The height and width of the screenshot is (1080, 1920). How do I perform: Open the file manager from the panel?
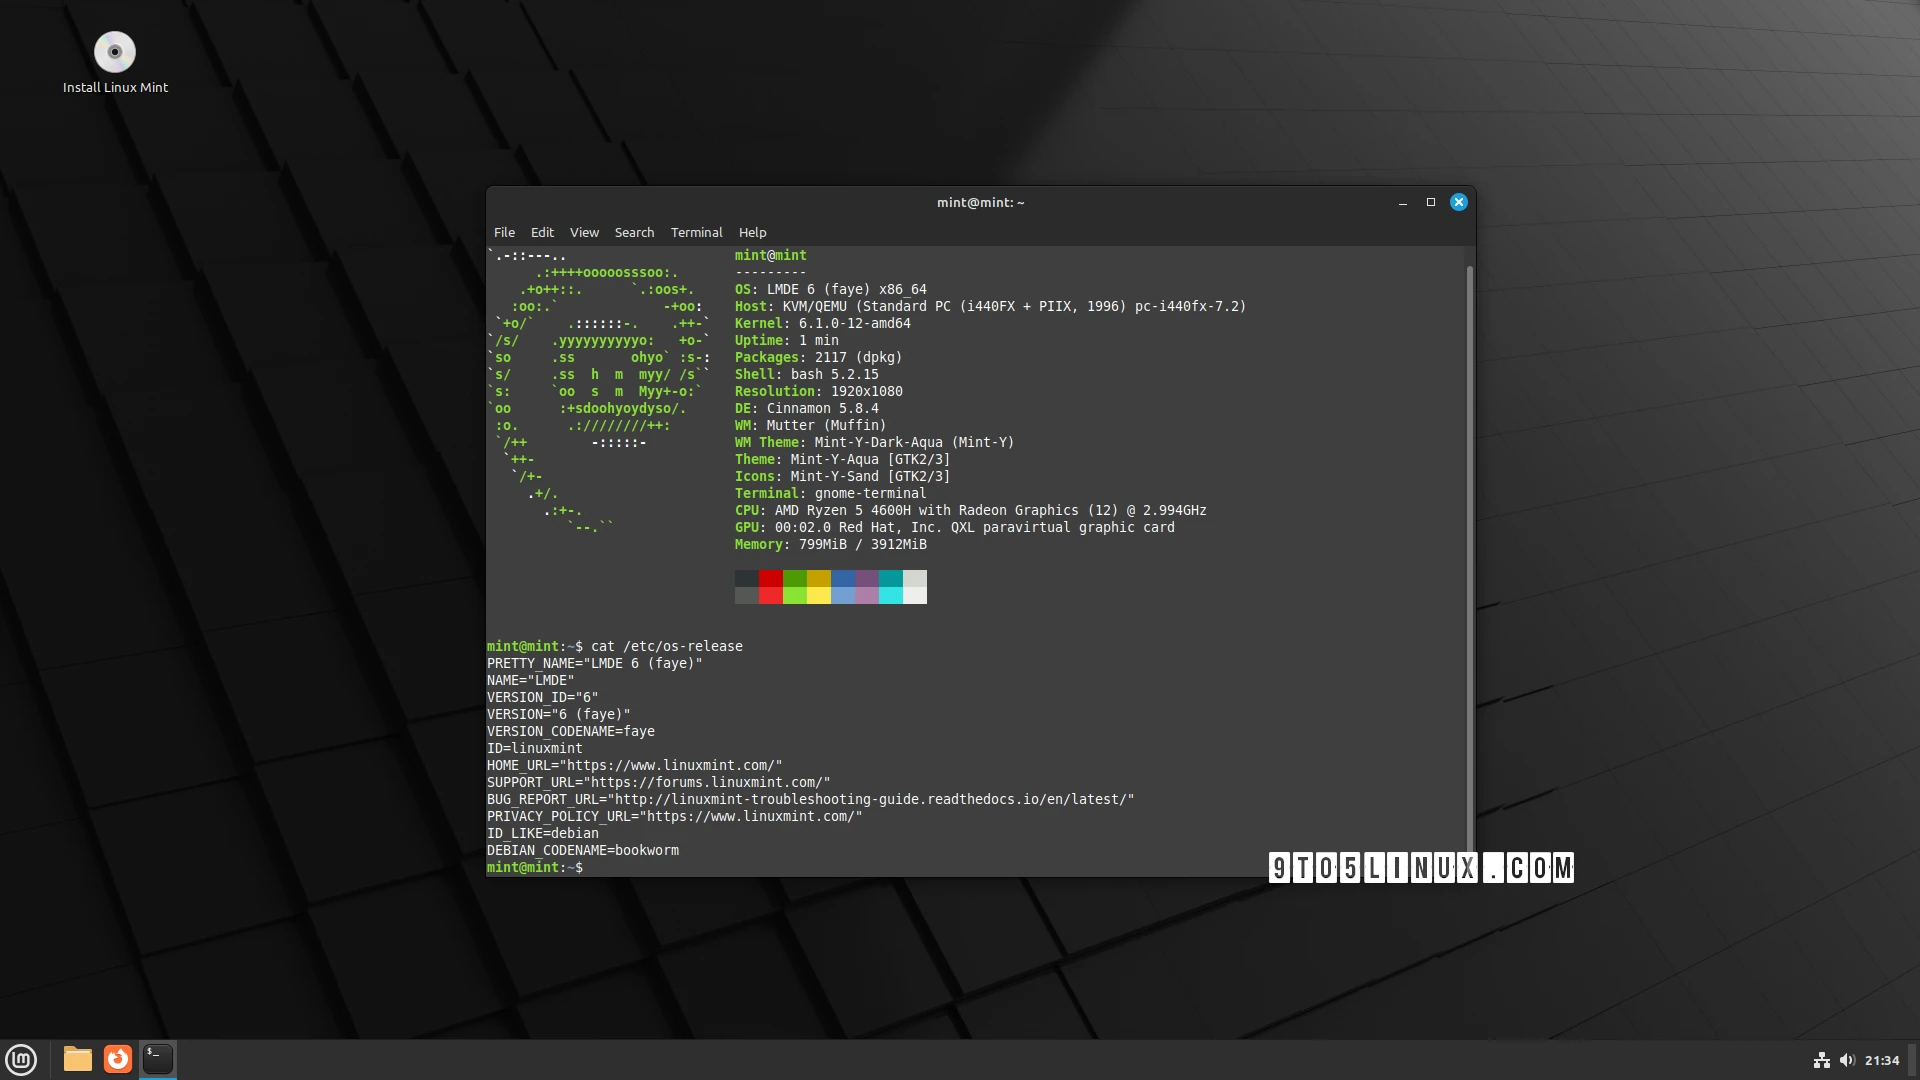76,1059
